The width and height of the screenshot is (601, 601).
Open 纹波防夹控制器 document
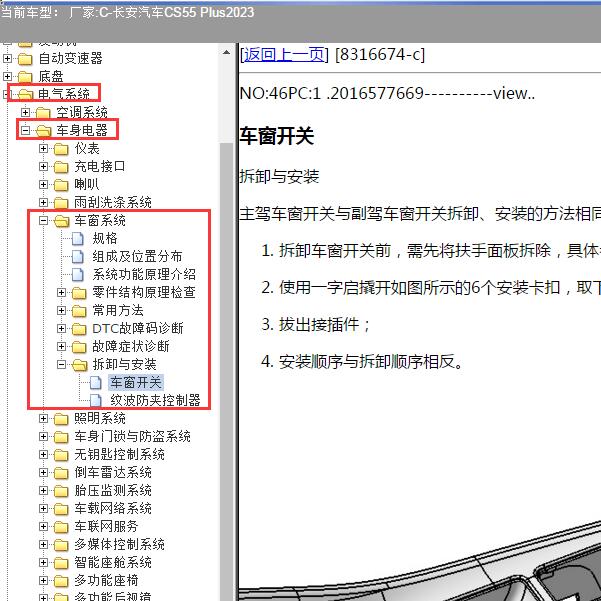[x=155, y=401]
